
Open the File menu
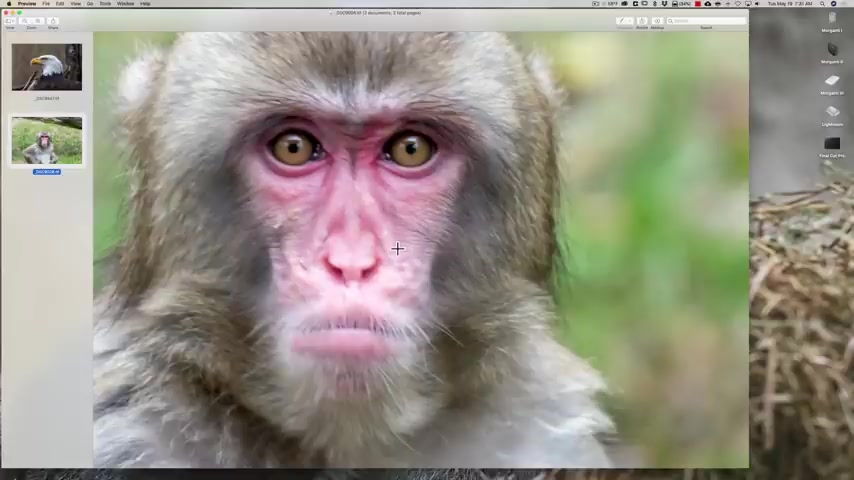[46, 4]
